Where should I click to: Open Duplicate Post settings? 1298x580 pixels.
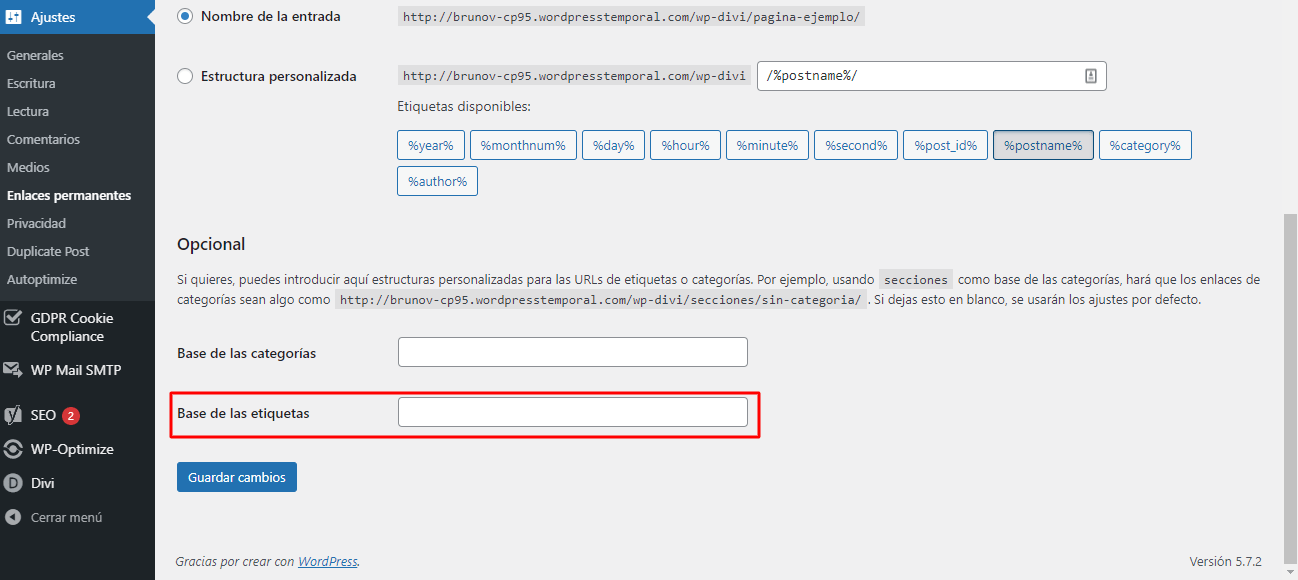pos(48,251)
